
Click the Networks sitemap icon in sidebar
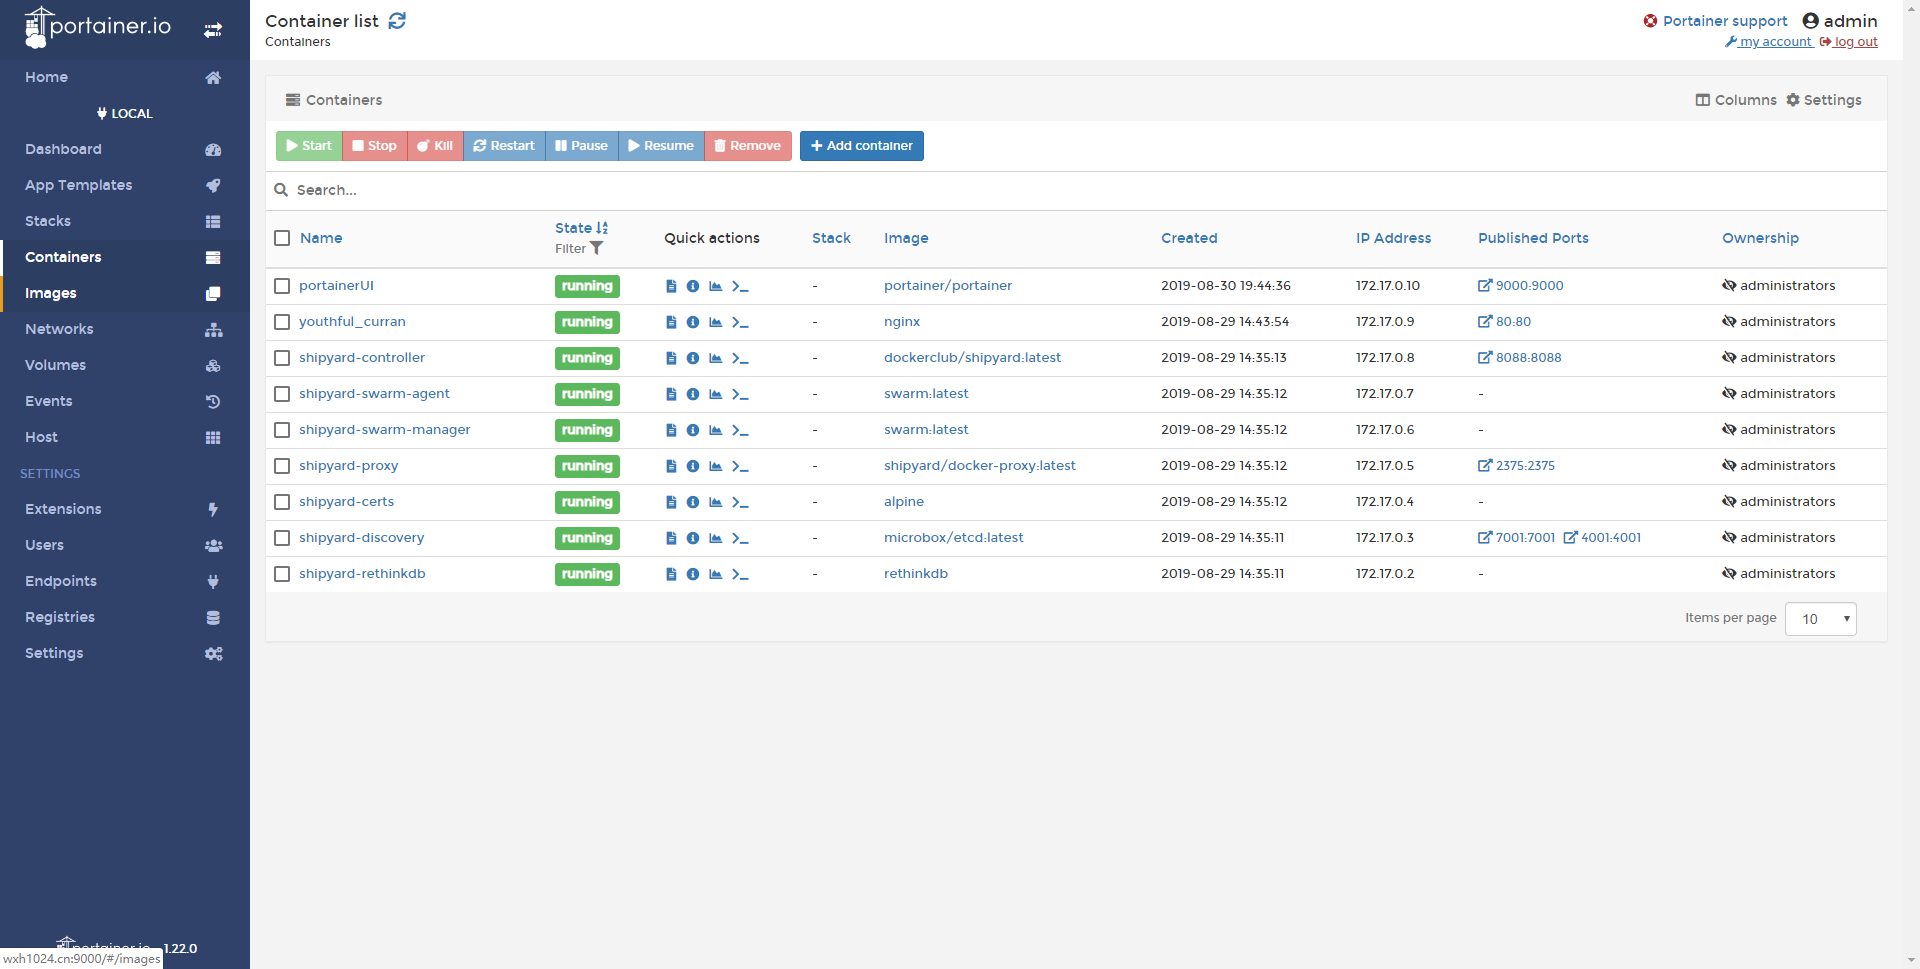pos(213,330)
